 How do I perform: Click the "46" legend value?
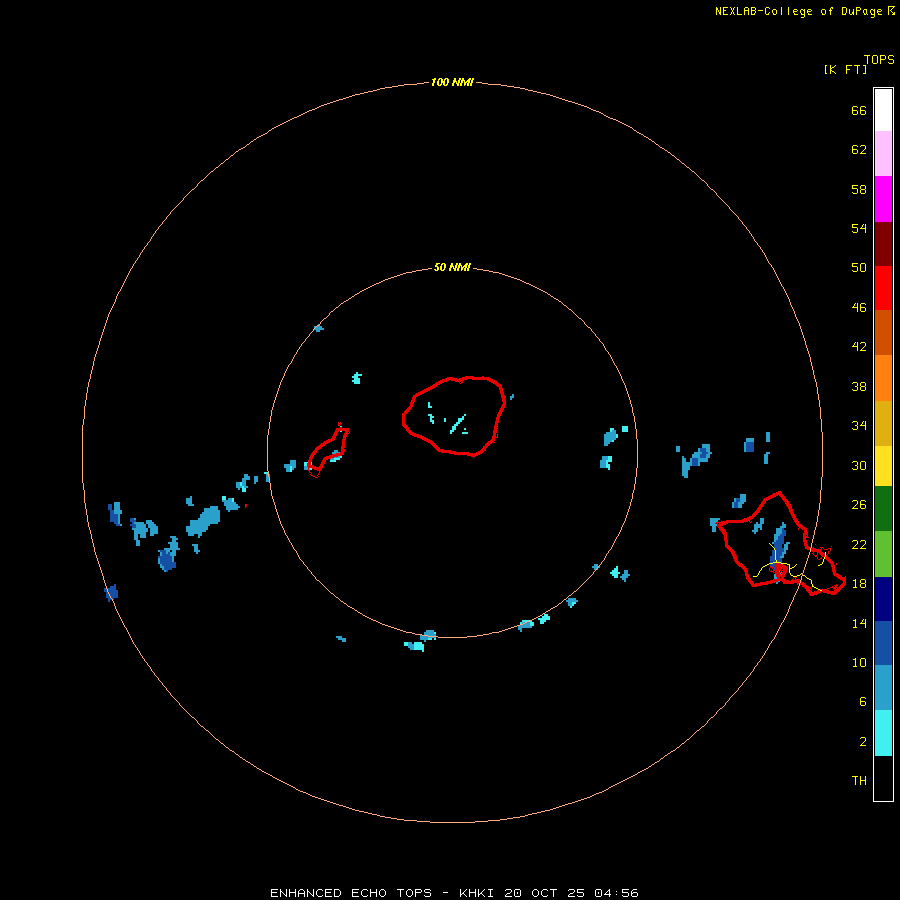point(859,308)
